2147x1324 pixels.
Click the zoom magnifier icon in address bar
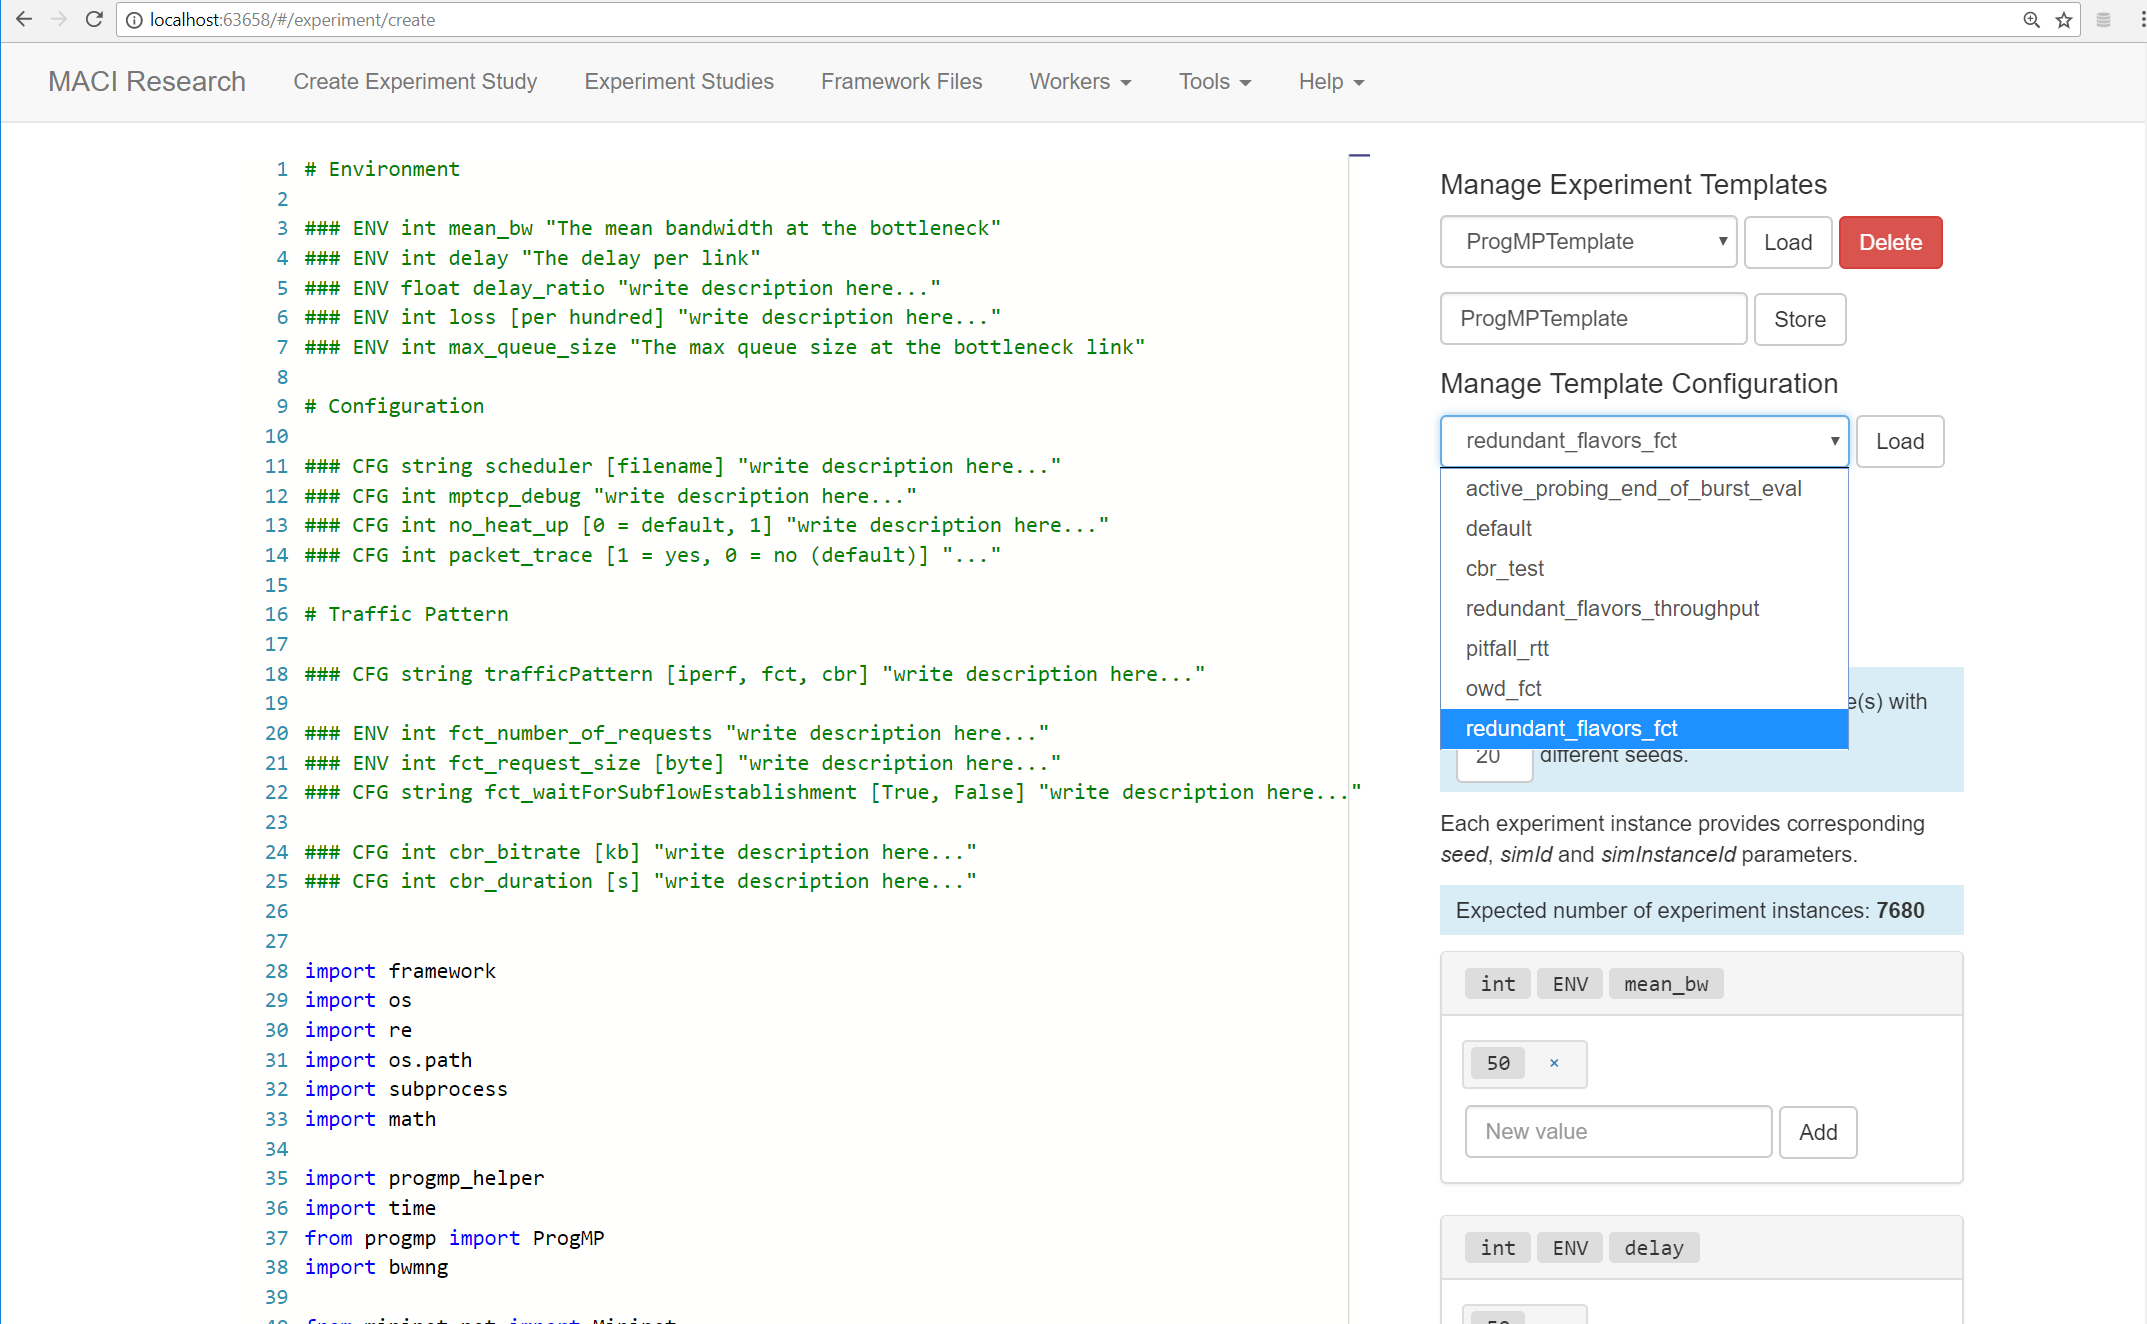point(2031,20)
